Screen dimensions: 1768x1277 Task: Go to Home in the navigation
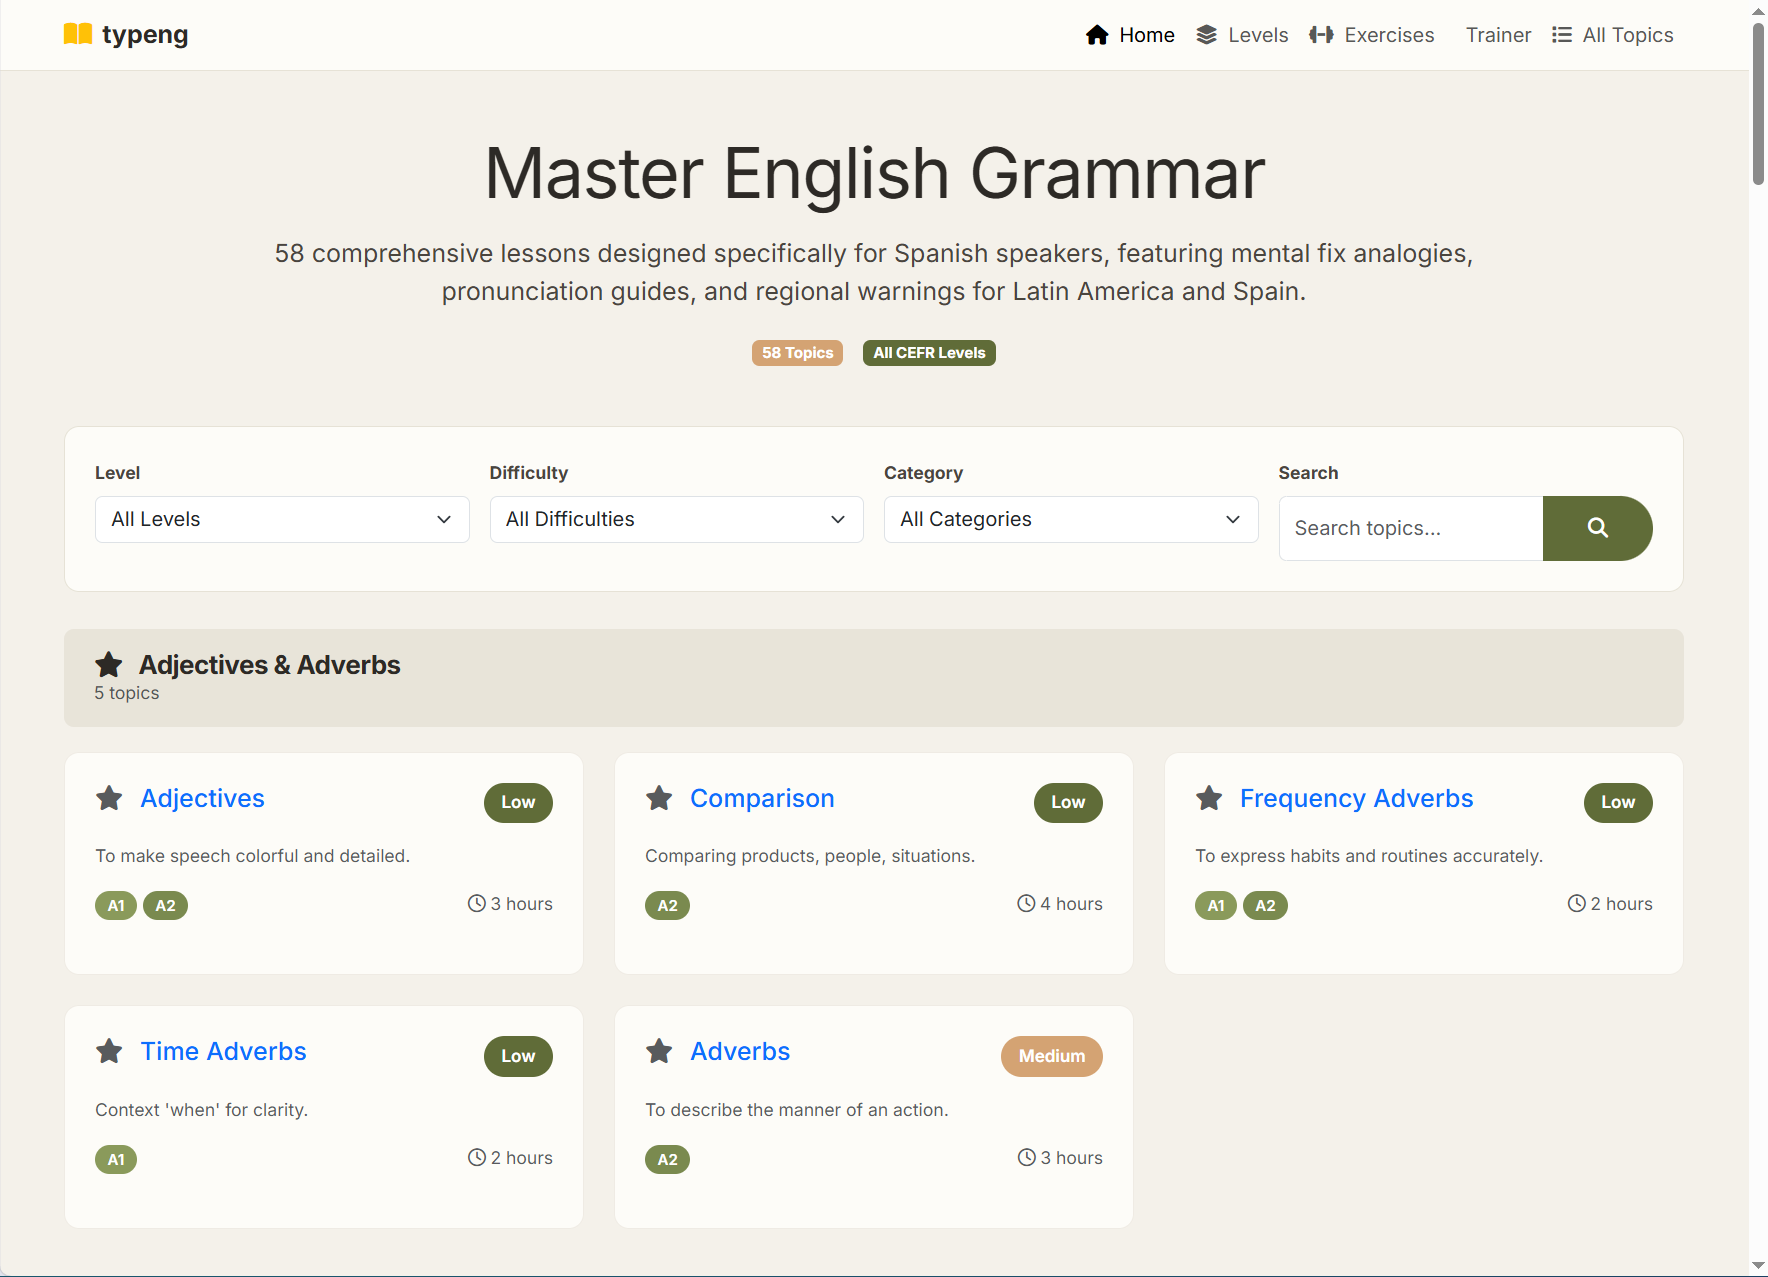coord(1130,35)
